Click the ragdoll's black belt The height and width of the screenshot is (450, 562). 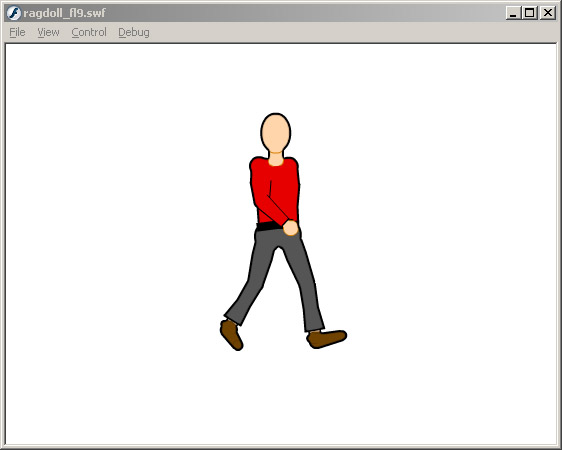pyautogui.click(x=269, y=226)
